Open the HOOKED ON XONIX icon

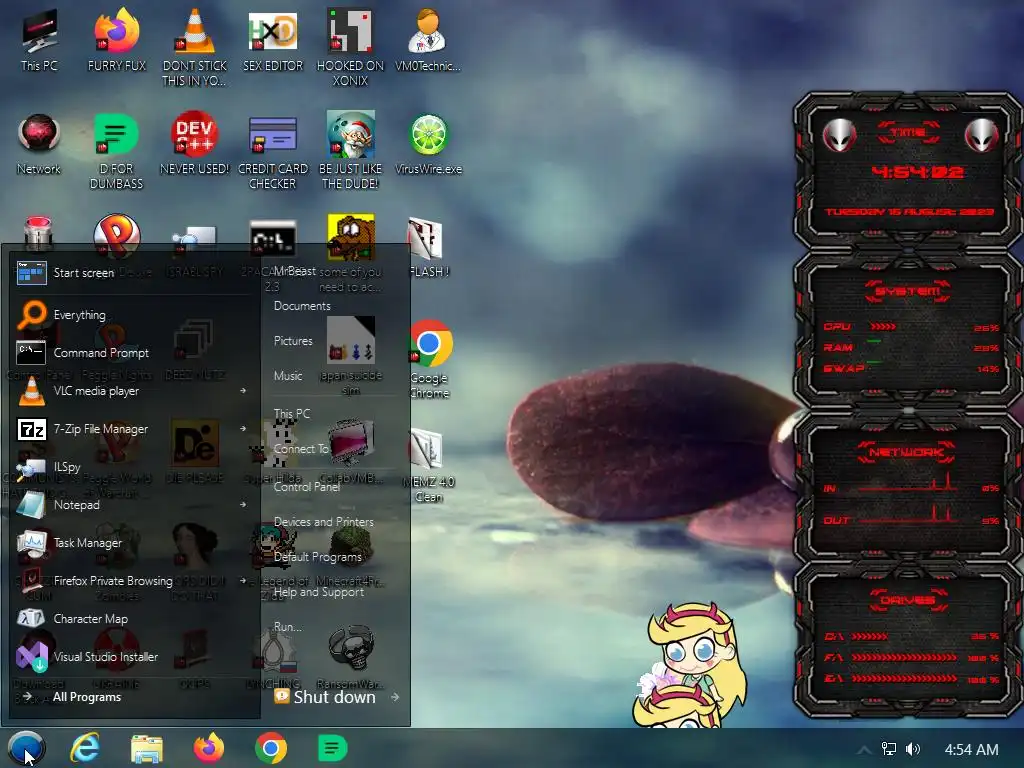[x=350, y=48]
